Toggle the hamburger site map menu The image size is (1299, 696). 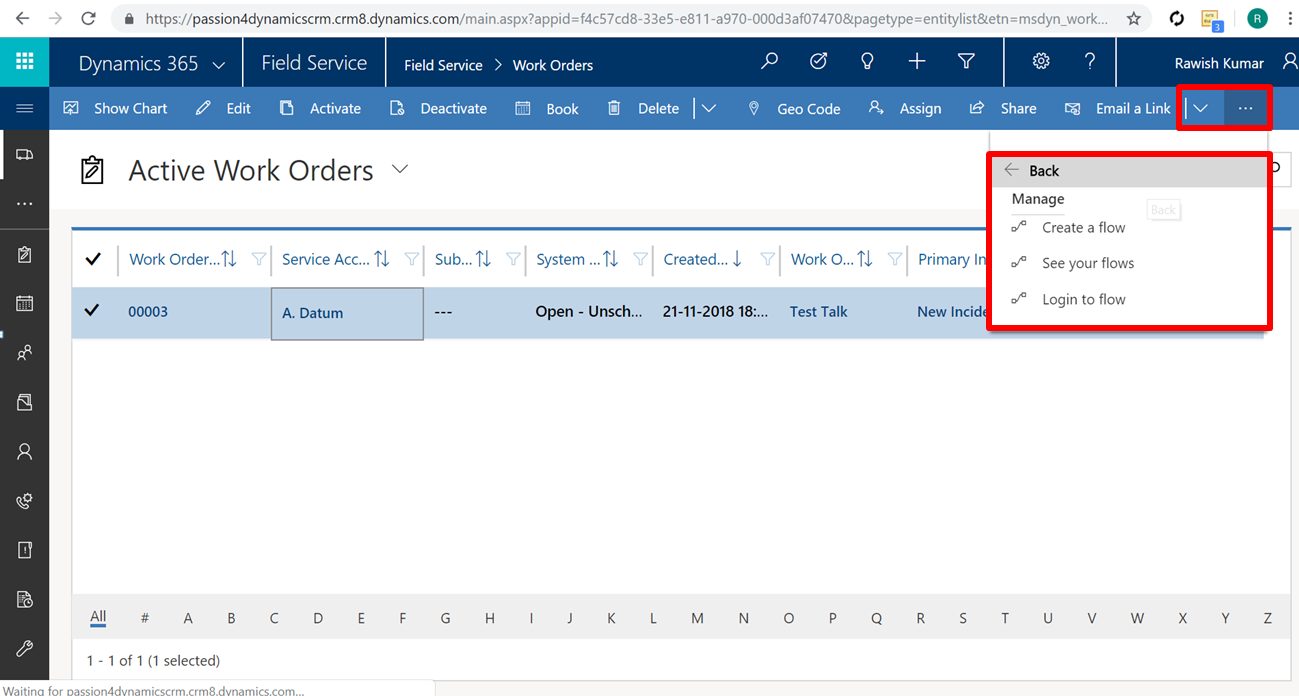[x=25, y=108]
